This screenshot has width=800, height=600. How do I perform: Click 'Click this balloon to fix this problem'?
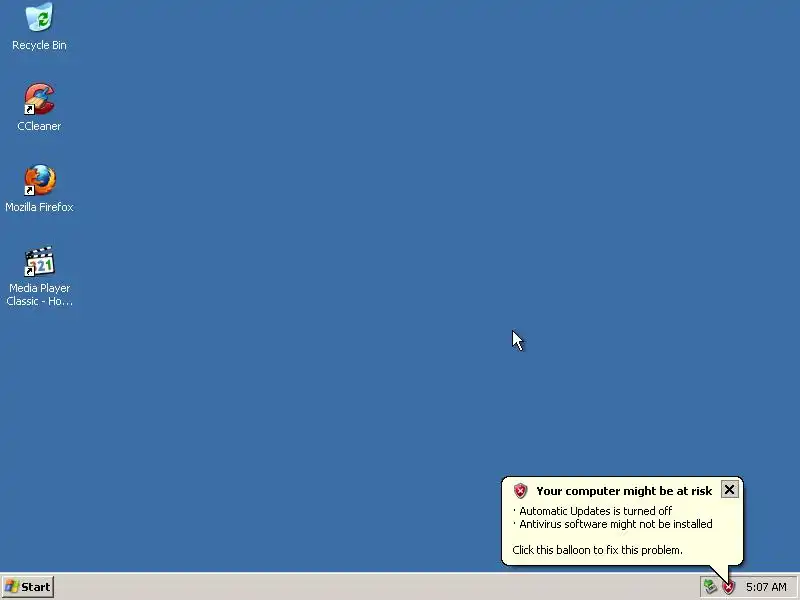point(597,550)
